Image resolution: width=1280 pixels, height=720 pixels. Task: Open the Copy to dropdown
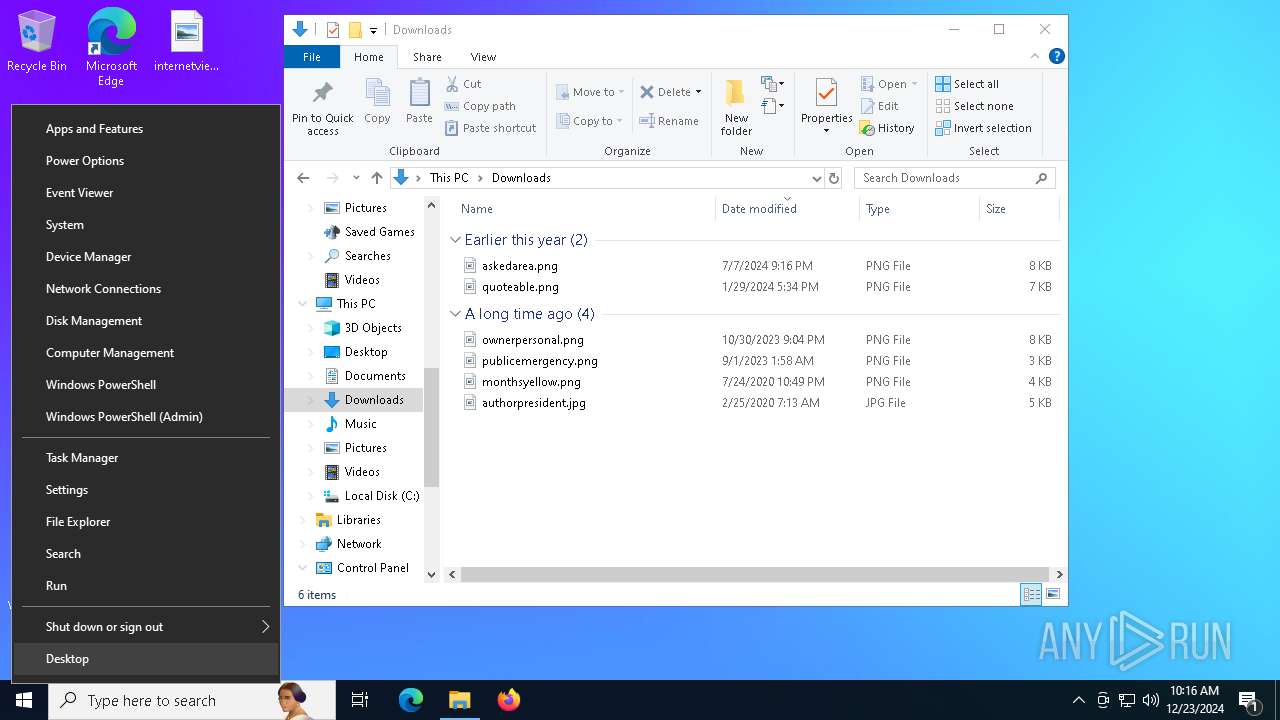590,121
